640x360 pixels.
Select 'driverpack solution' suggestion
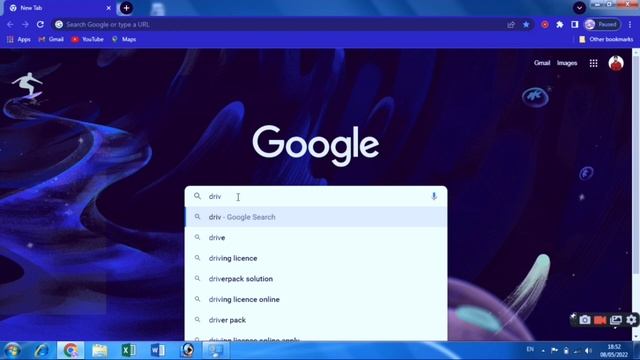pos(316,279)
